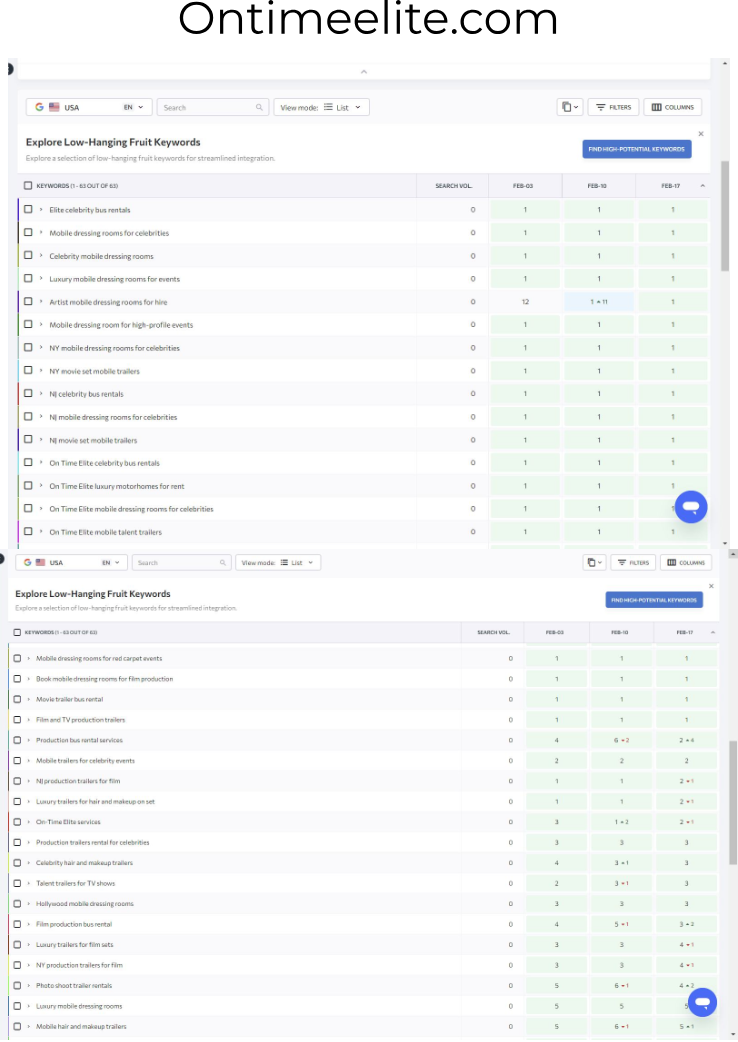Tick checkbox for Celebrity mobile dressing rooms
The width and height of the screenshot is (738, 1042).
pos(28,255)
